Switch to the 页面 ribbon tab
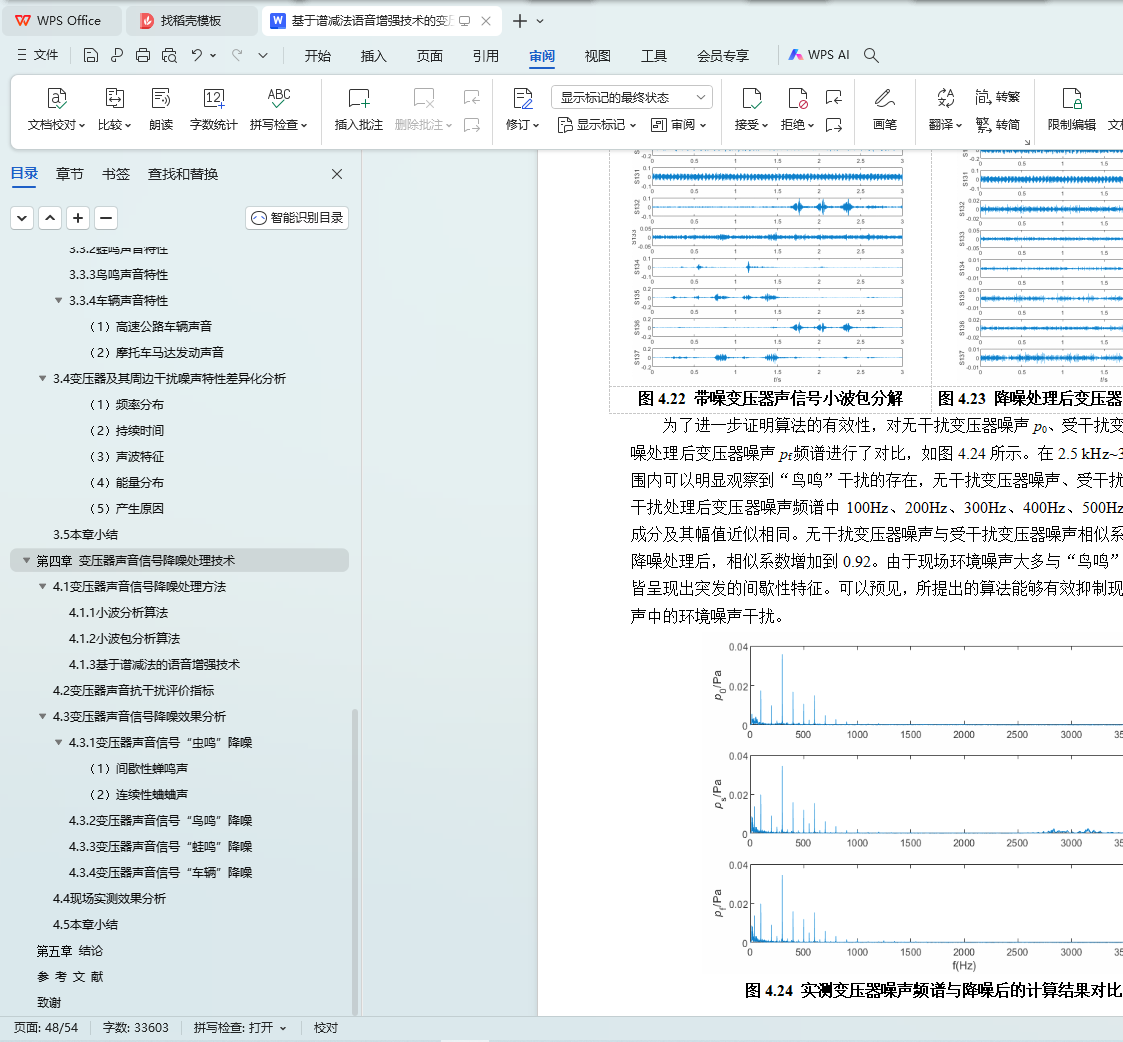This screenshot has width=1123, height=1042. coord(430,56)
